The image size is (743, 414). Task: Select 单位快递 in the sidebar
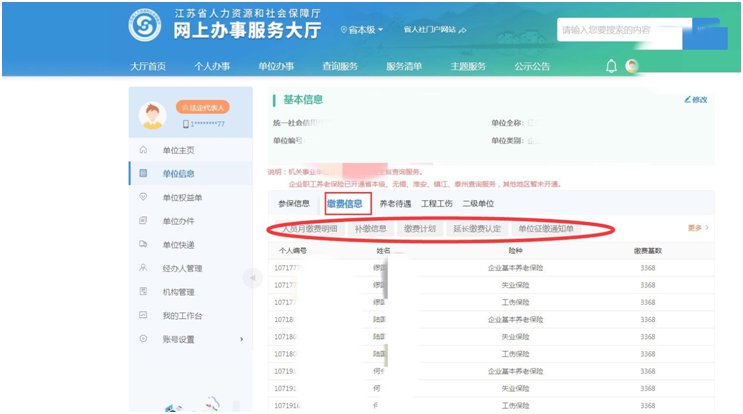[178, 244]
